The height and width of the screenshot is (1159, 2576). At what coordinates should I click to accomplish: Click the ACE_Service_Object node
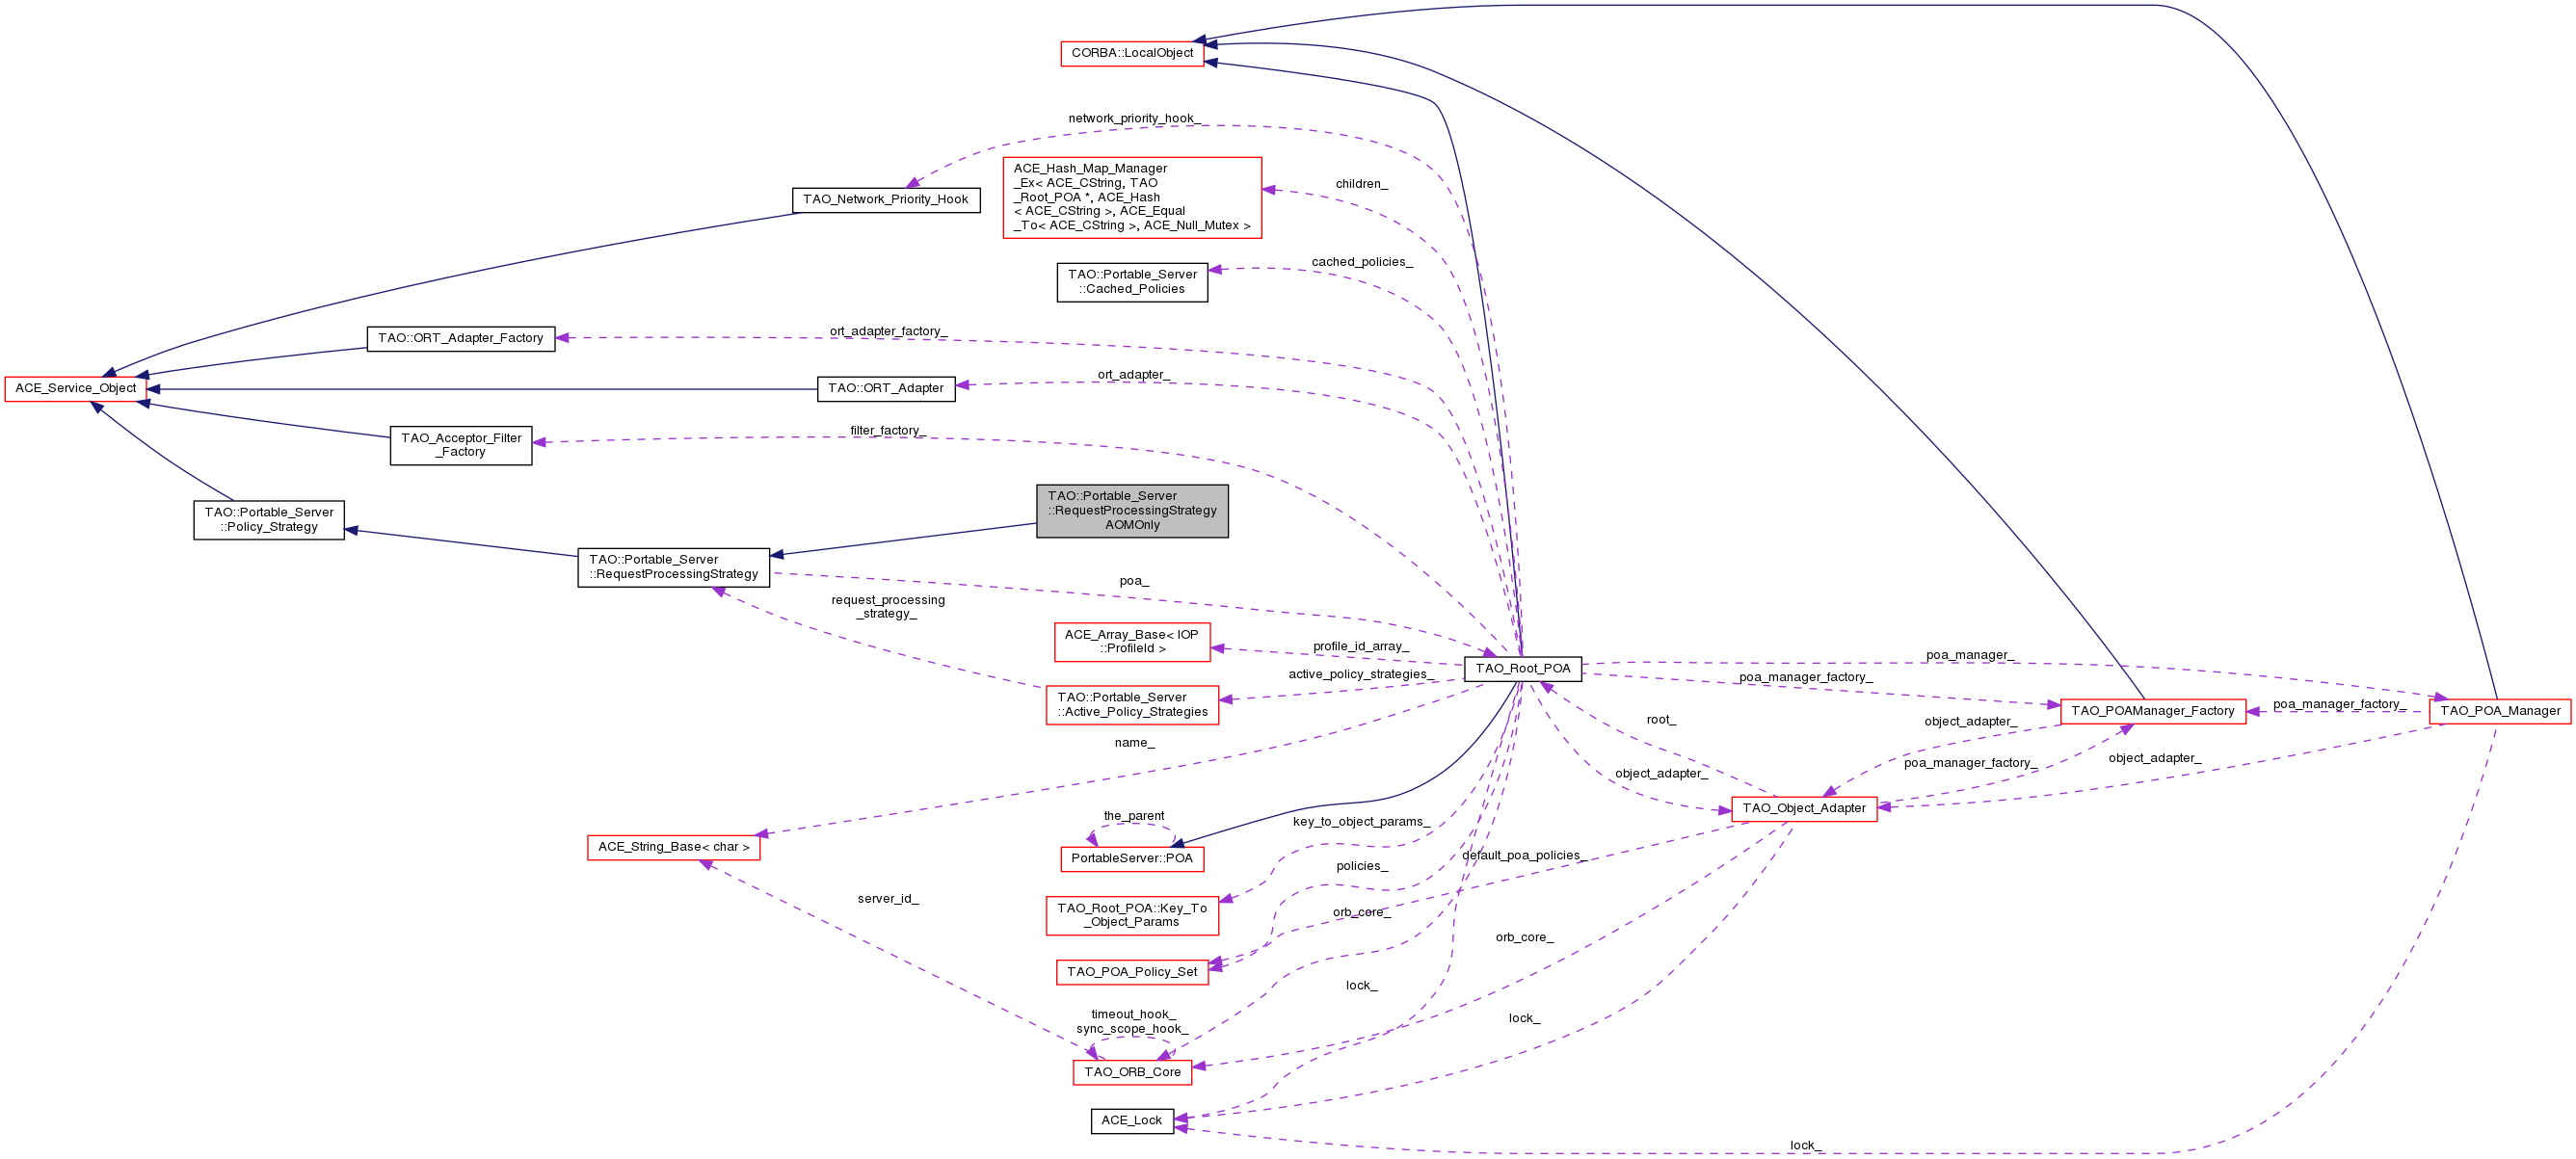point(75,388)
